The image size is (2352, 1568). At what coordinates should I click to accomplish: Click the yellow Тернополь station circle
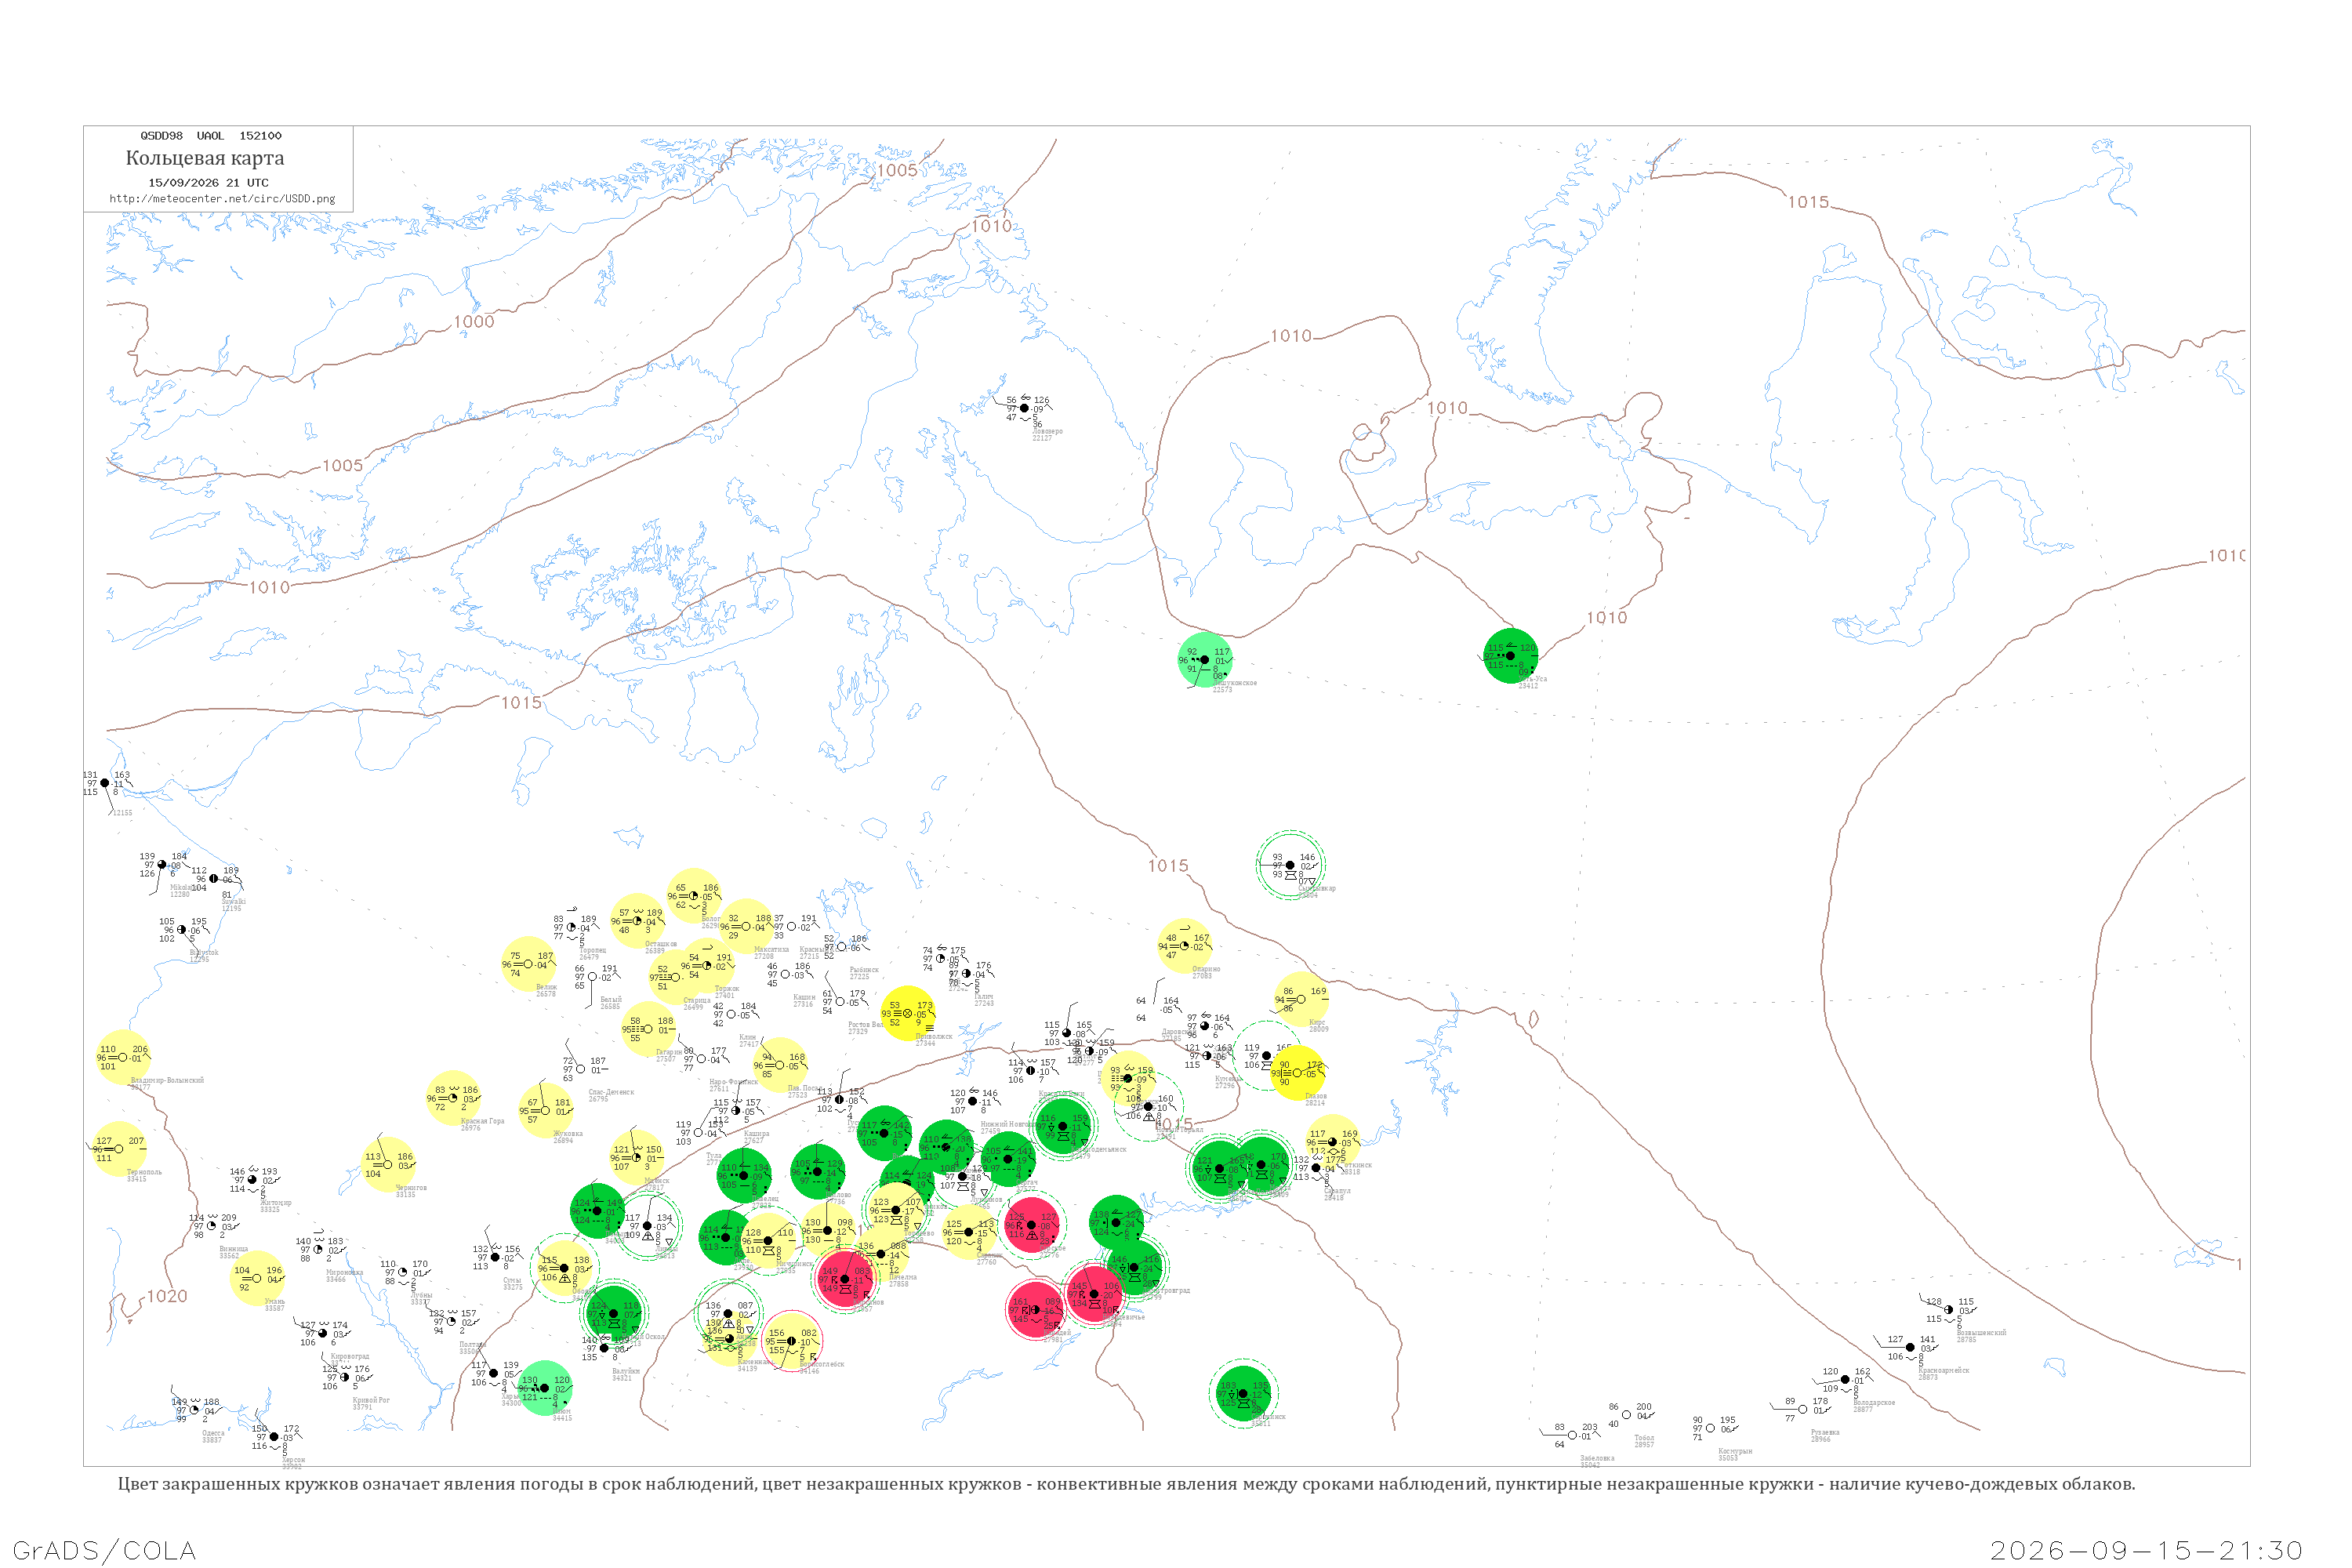119,1149
